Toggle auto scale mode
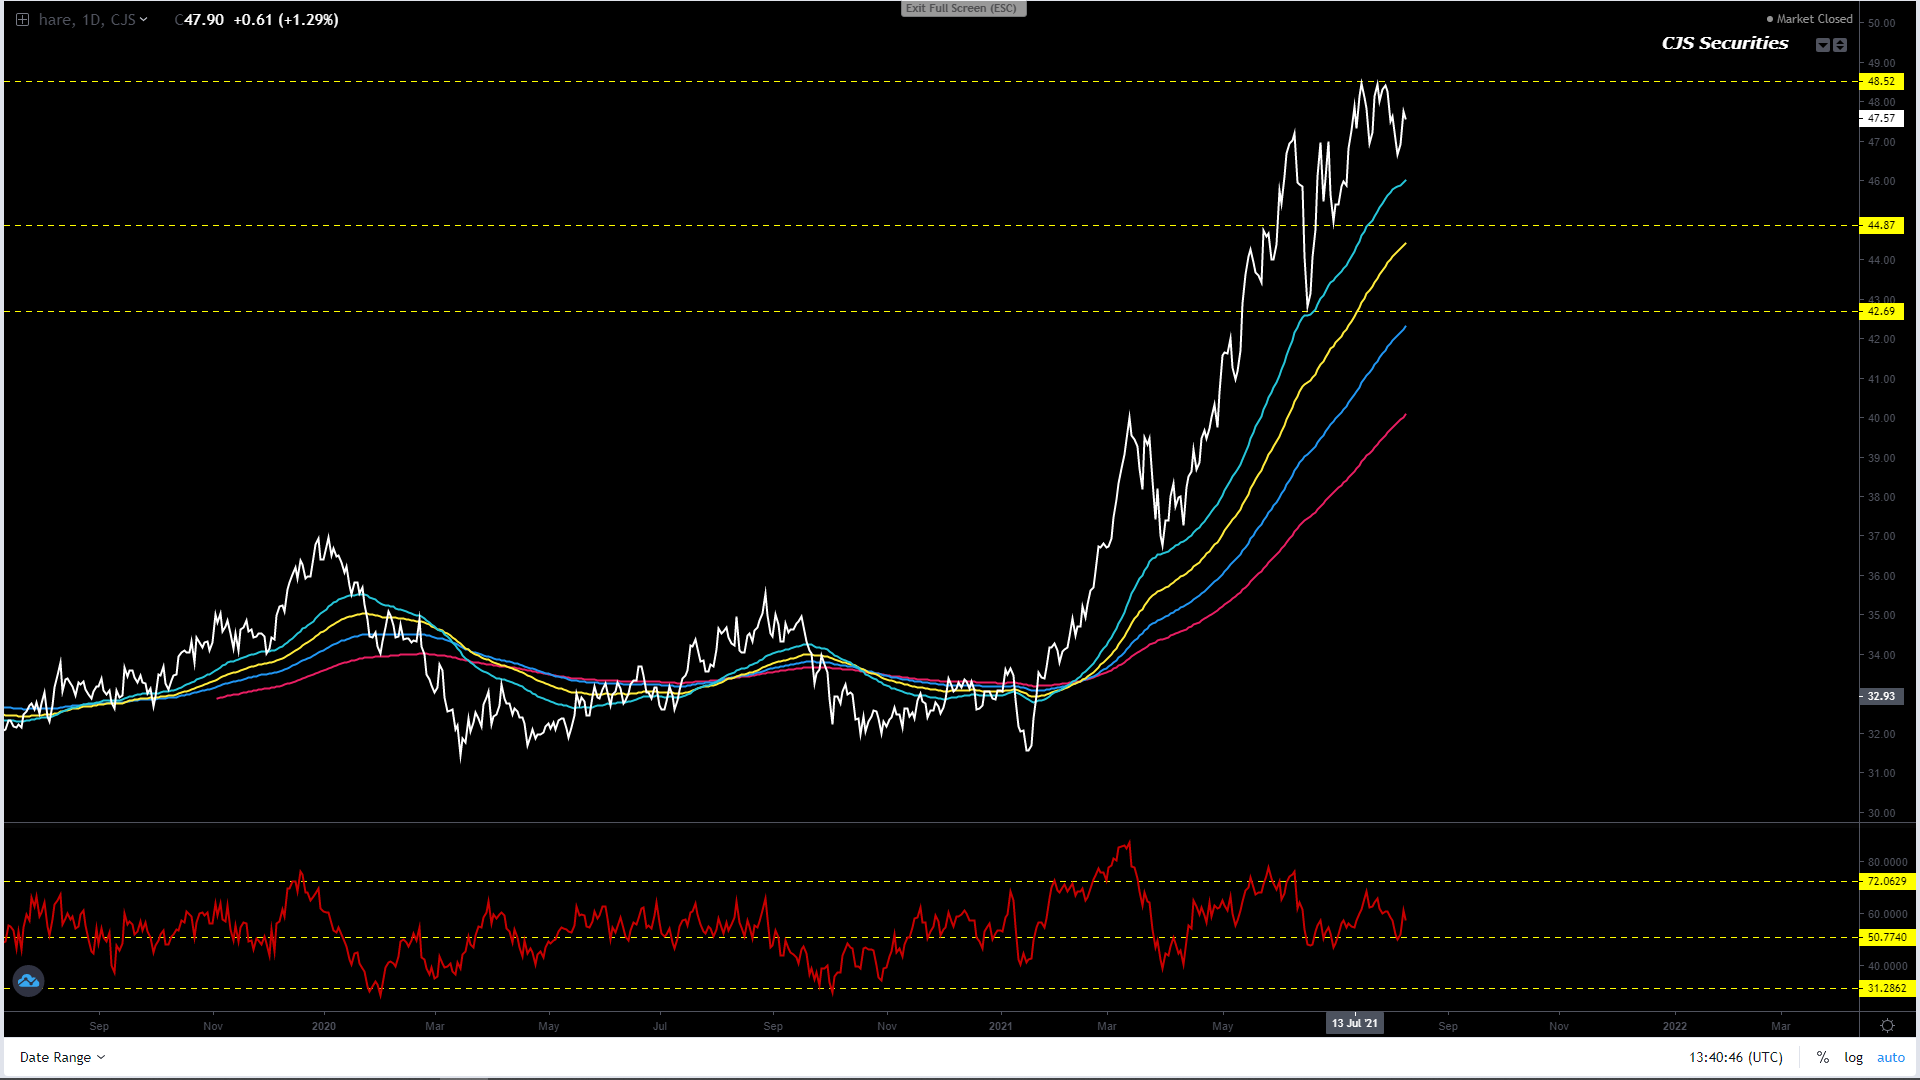Image resolution: width=1920 pixels, height=1080 pixels. tap(1890, 1058)
